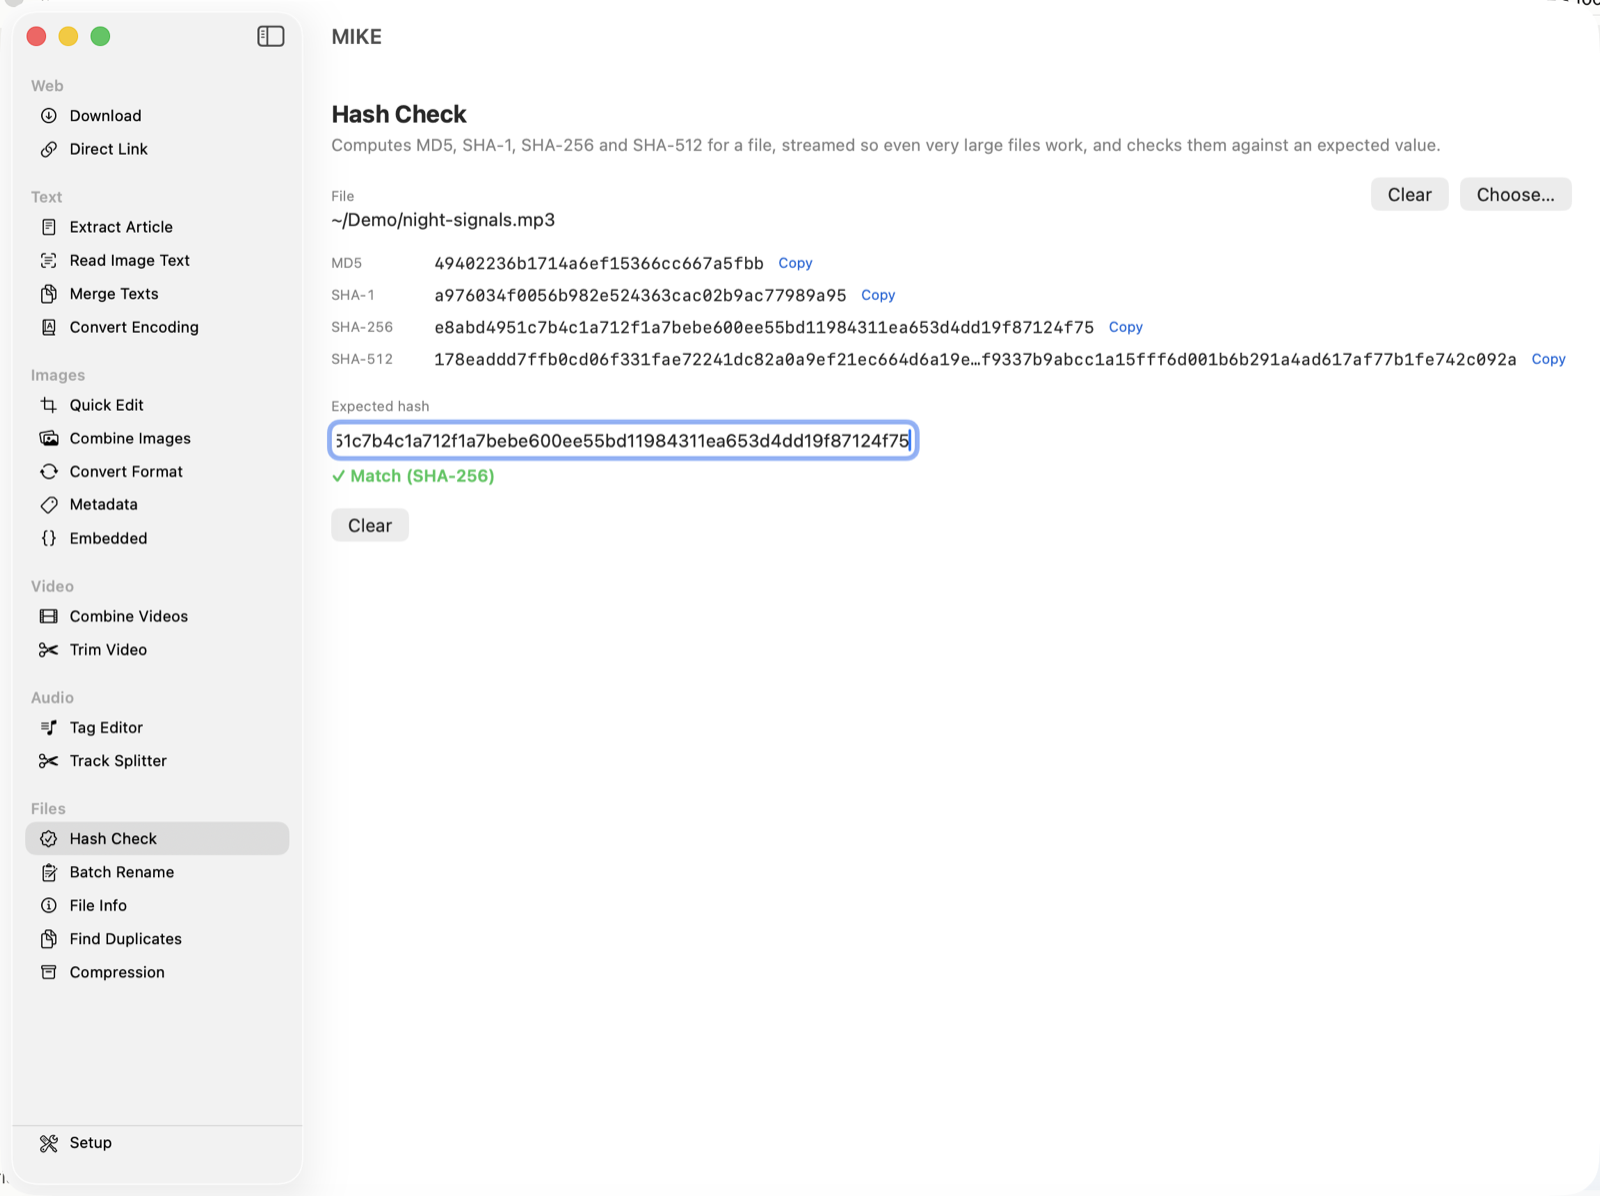Viewport: 1600px width, 1196px height.
Task: Click the Quick Edit crop icon
Action: pos(48,405)
